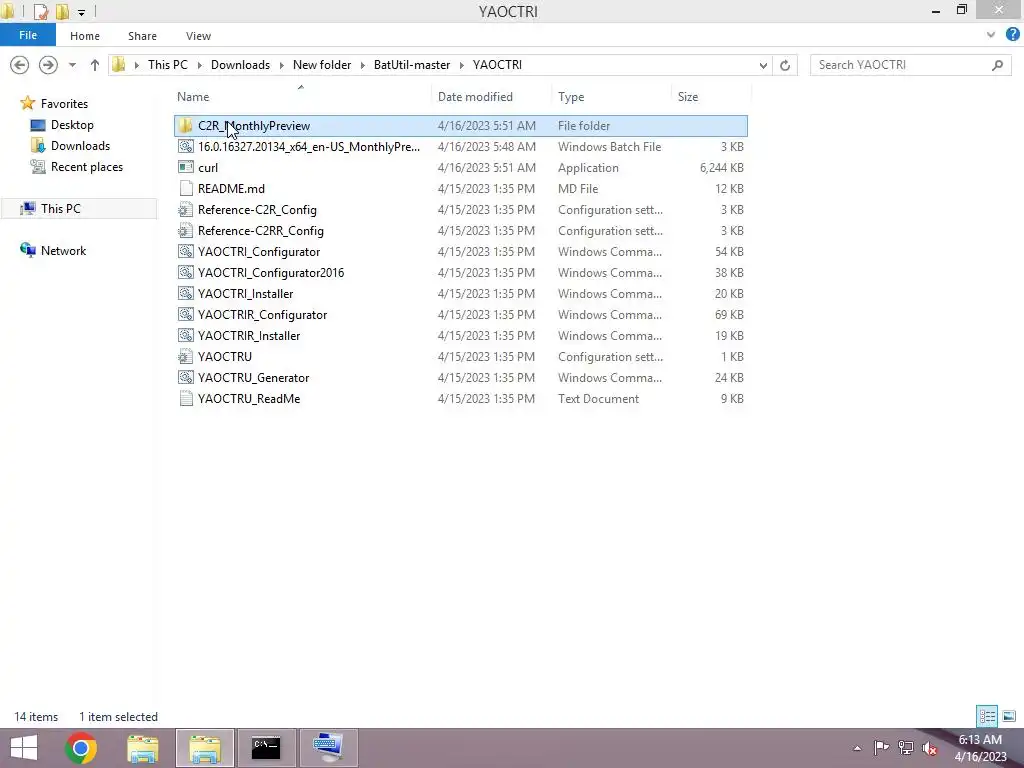The width and height of the screenshot is (1024, 768).
Task: Select Favorites in navigation pane
Action: pos(64,104)
